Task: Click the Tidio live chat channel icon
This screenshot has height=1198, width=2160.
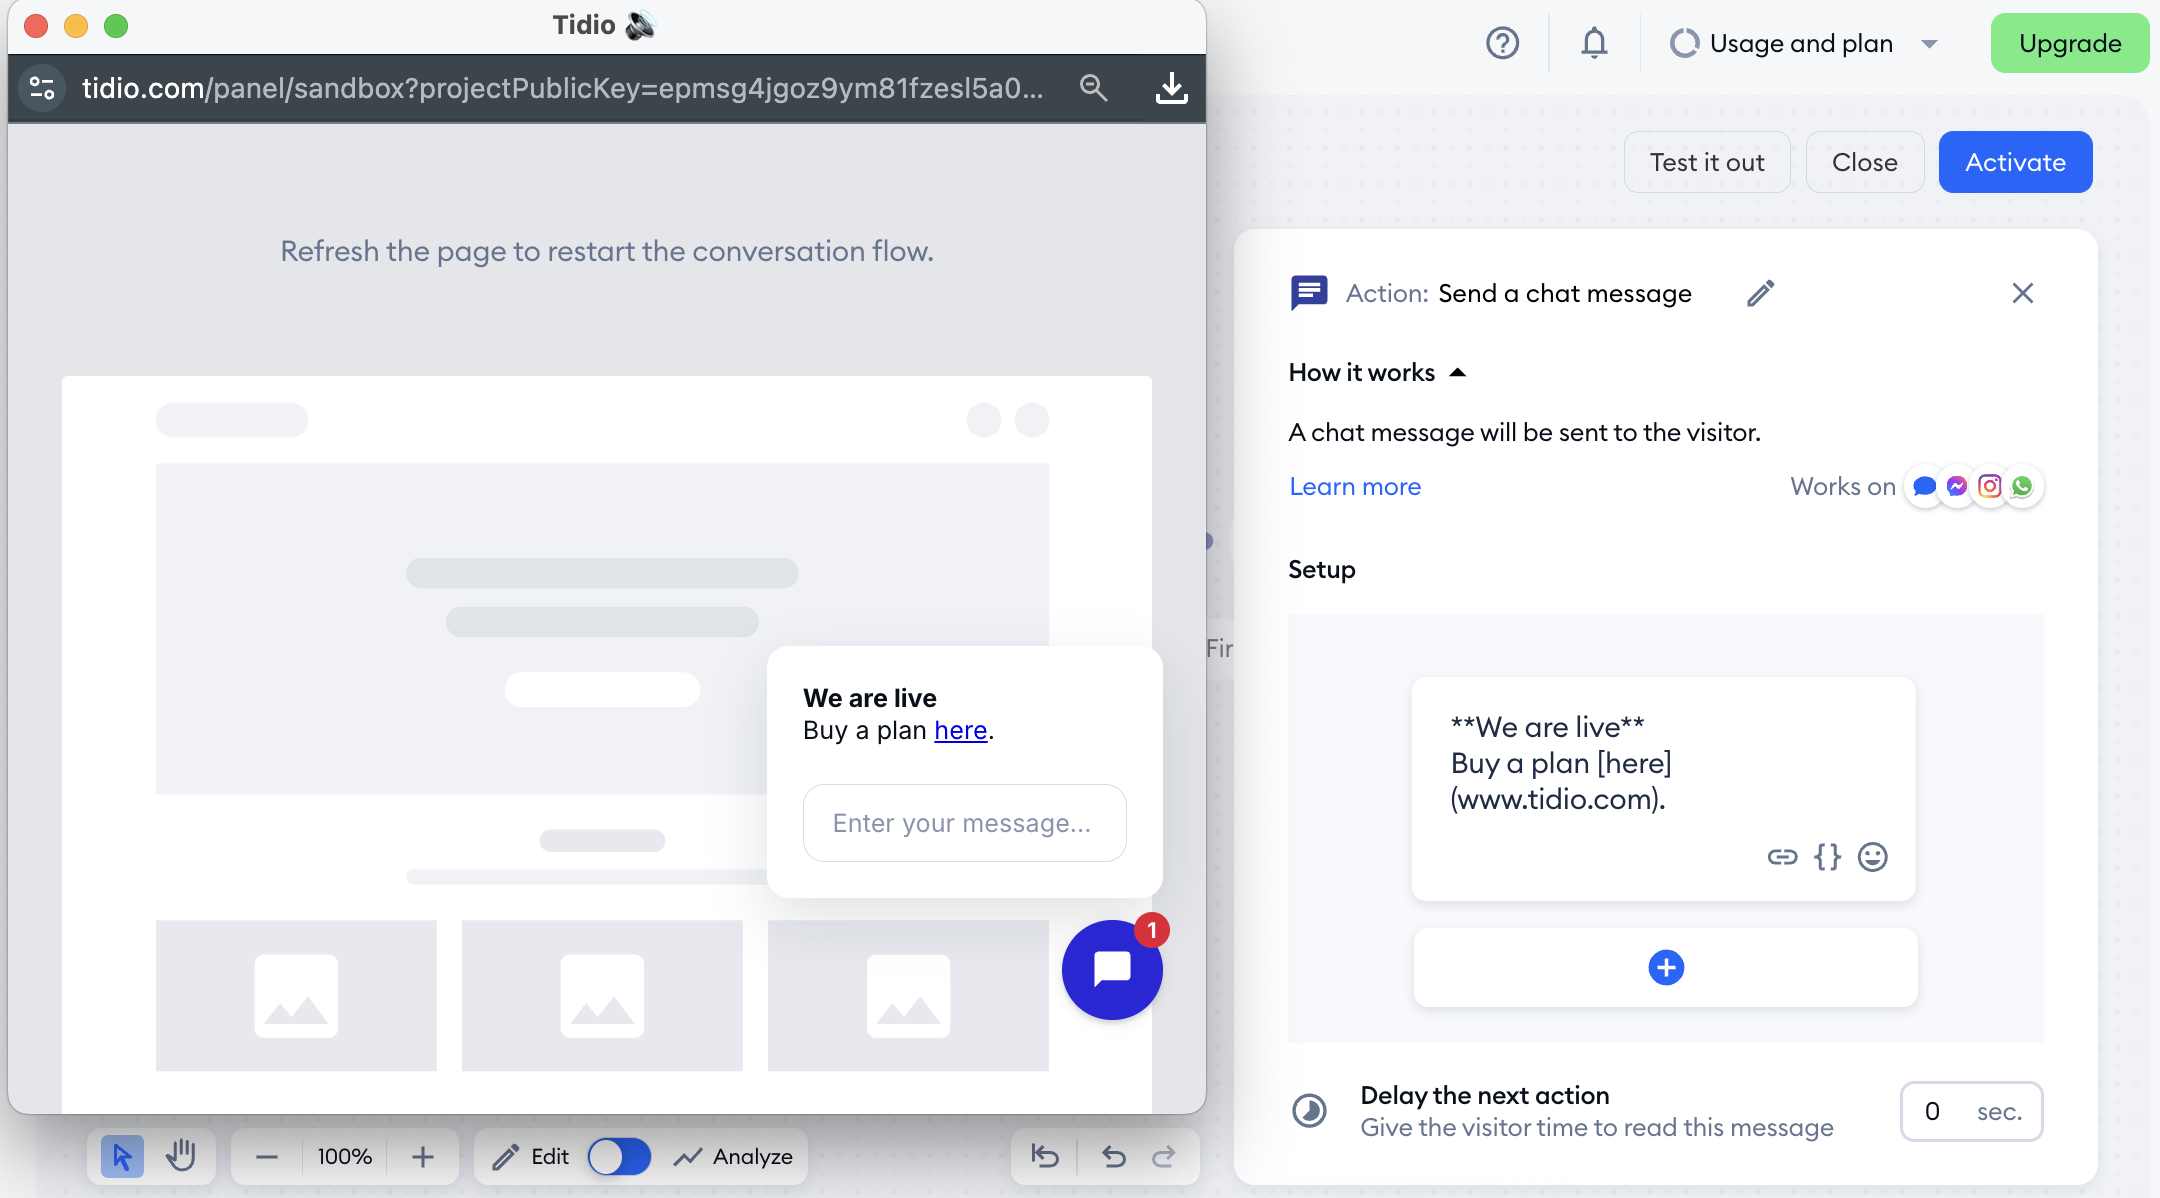Action: pyautogui.click(x=1924, y=487)
